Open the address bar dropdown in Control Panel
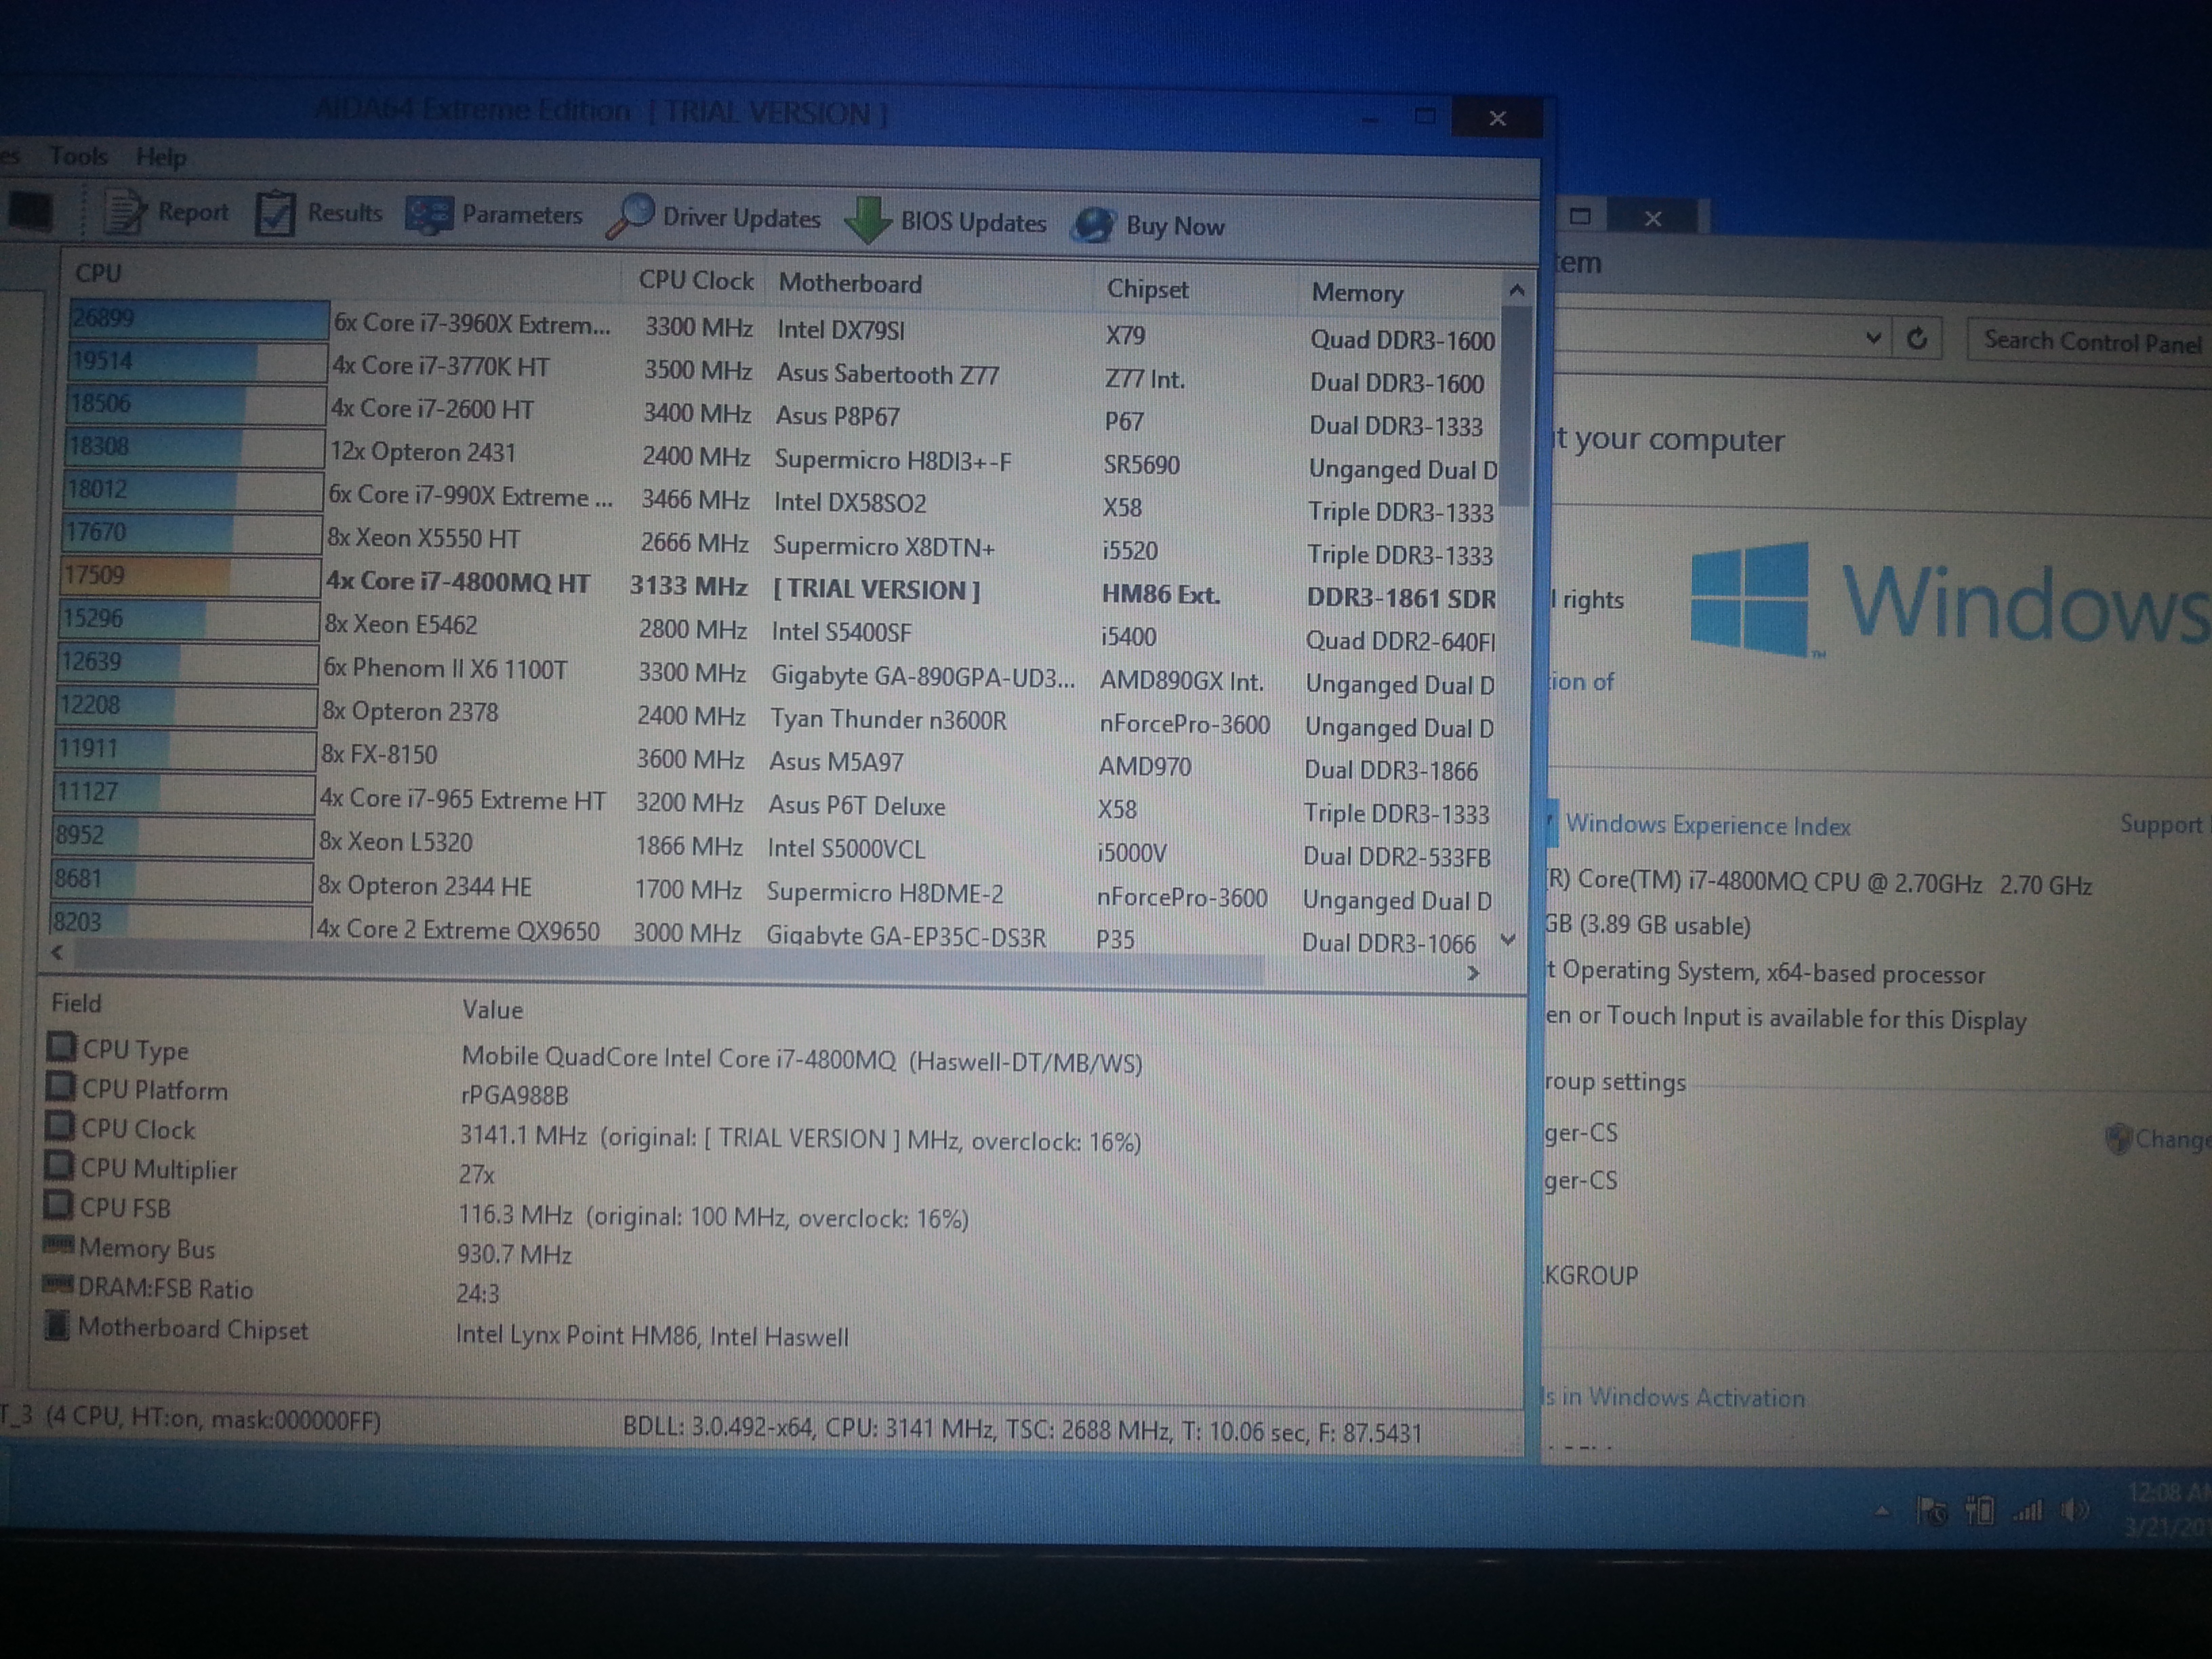 pyautogui.click(x=1873, y=338)
